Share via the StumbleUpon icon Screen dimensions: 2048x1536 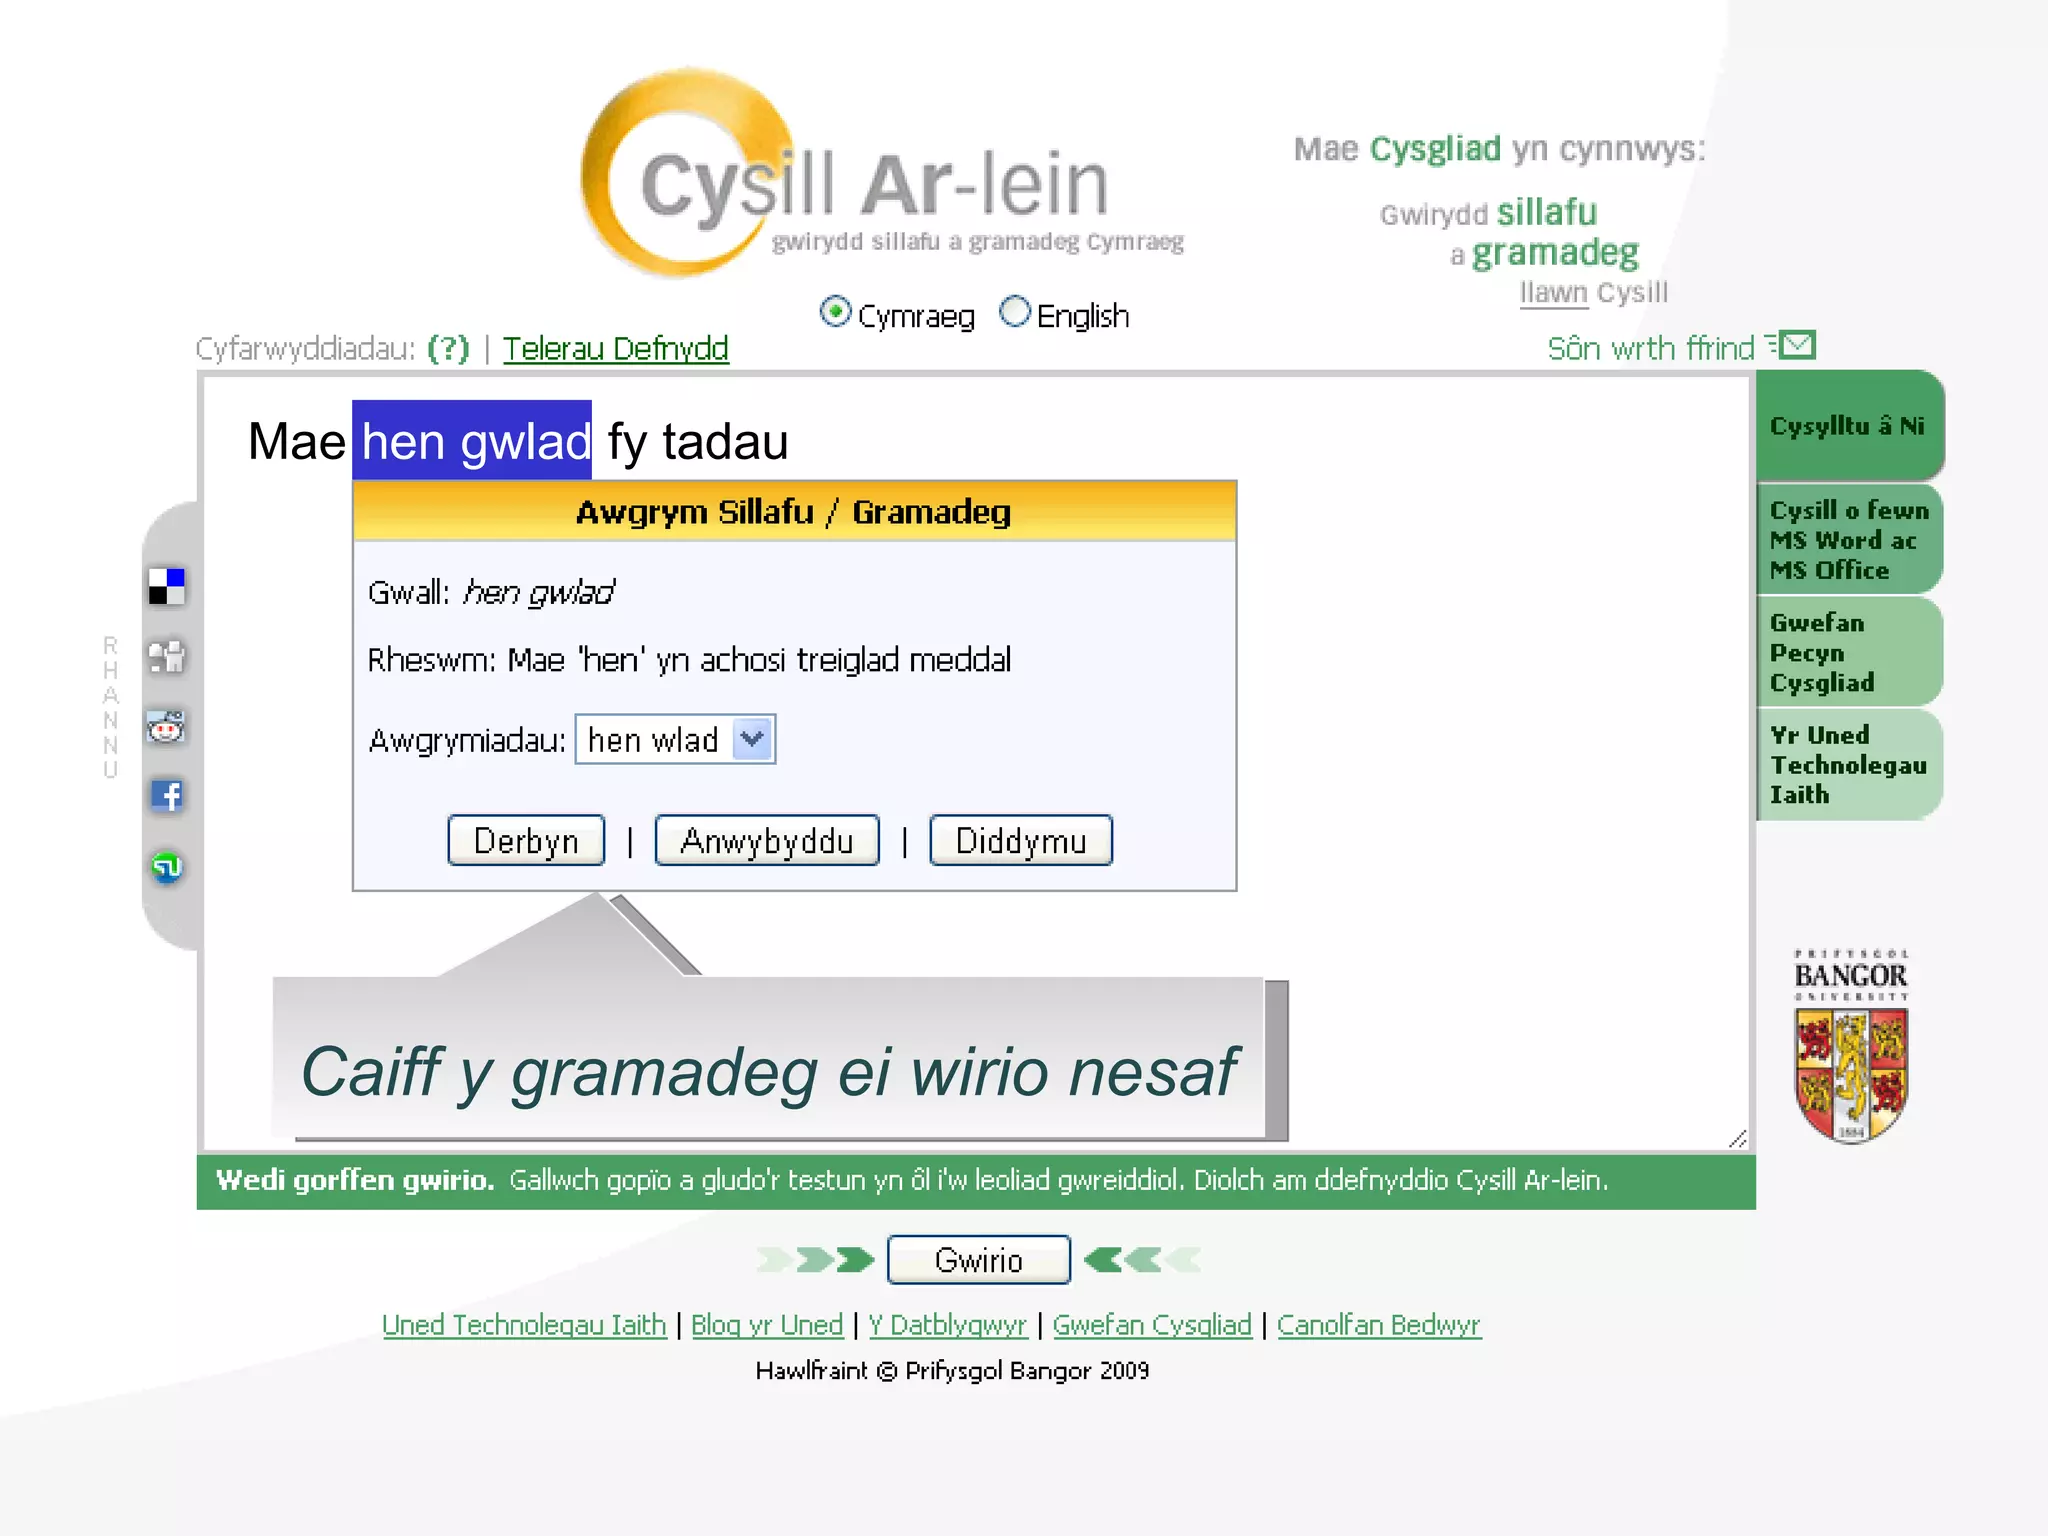(167, 866)
